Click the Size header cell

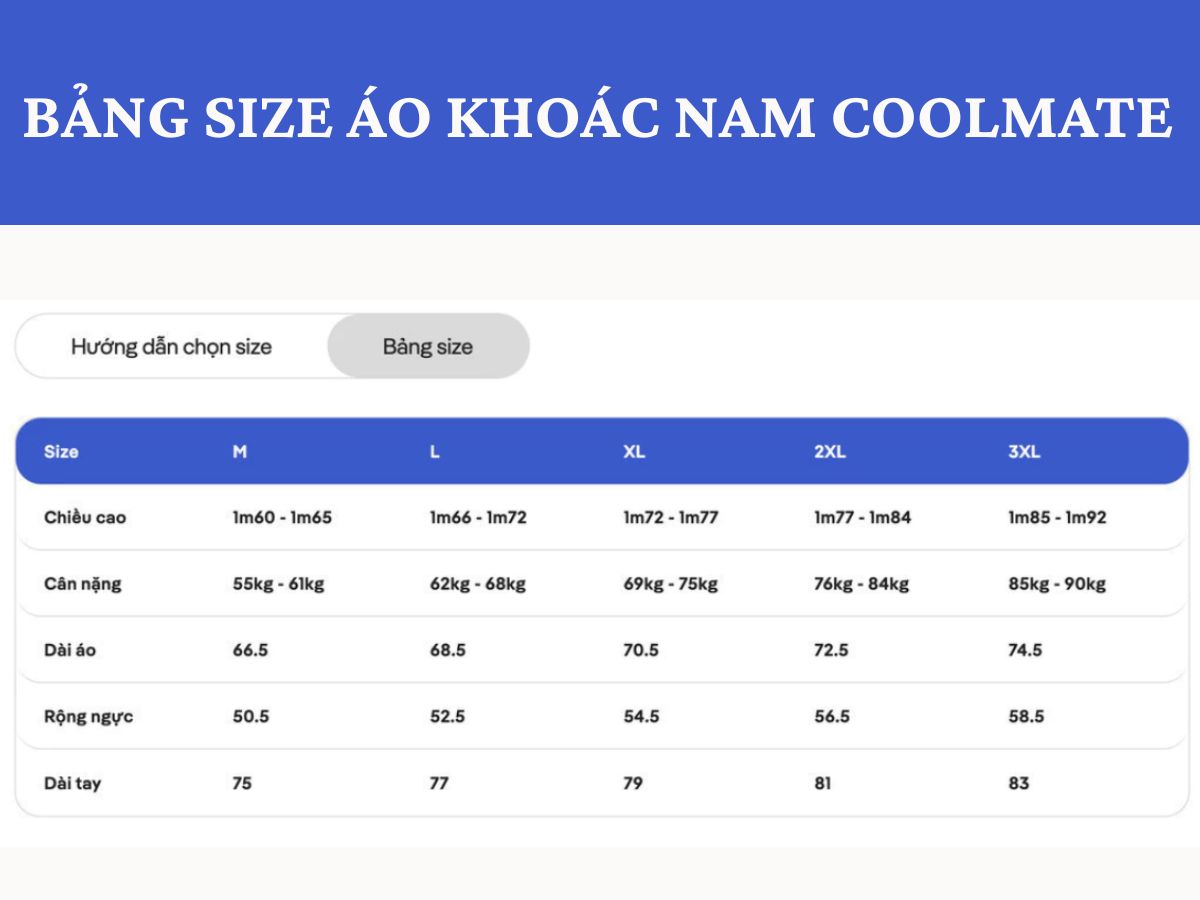coord(60,451)
